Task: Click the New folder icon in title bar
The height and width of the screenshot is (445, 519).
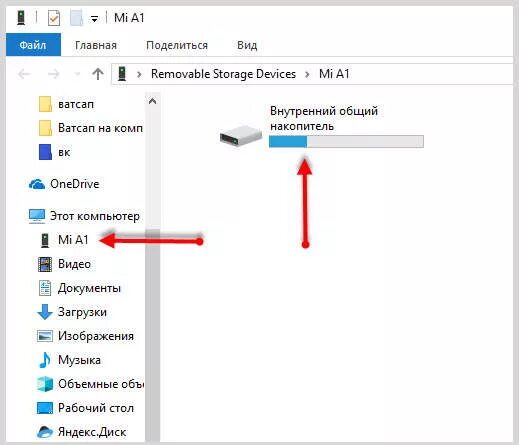Action: (76, 18)
